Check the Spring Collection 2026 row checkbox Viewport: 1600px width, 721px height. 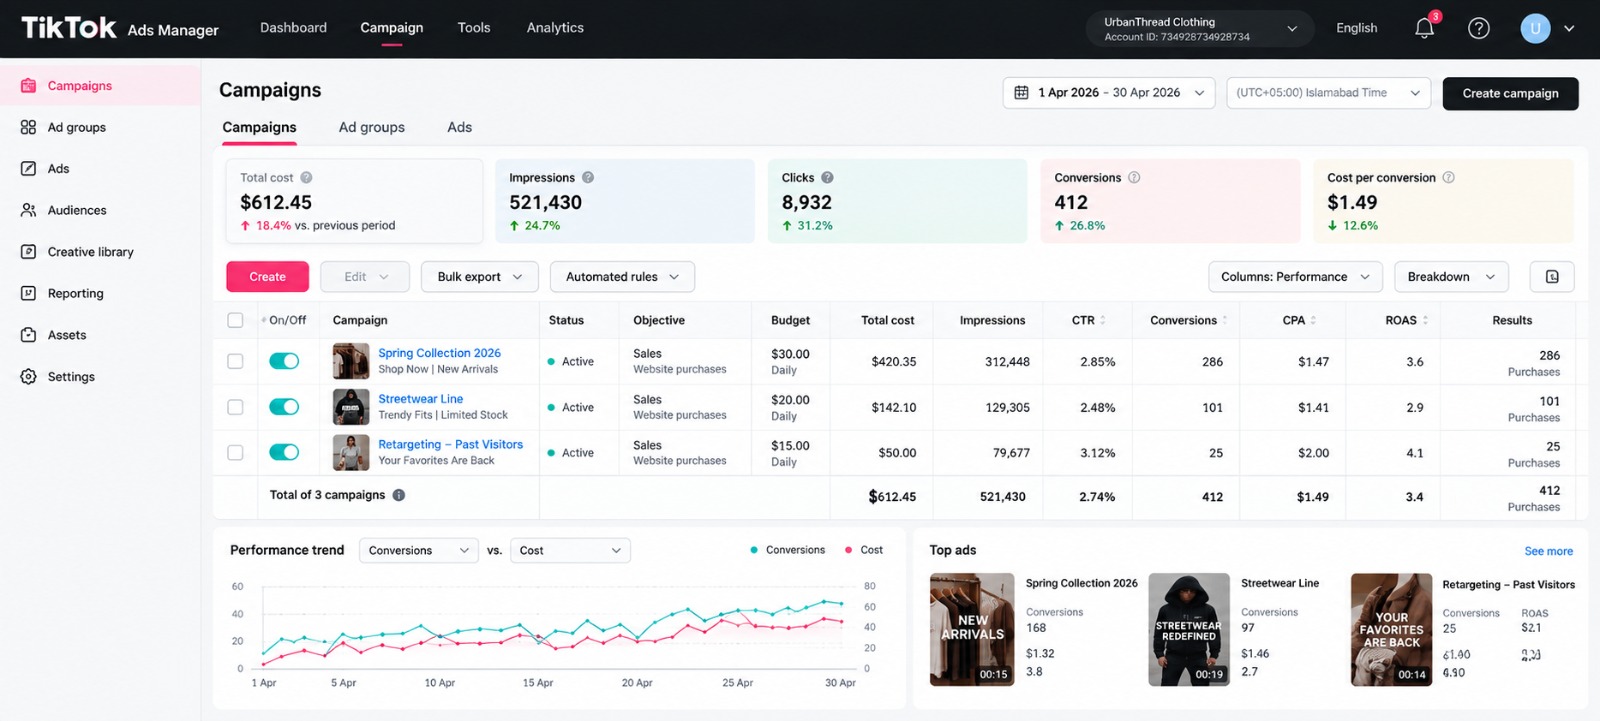235,361
